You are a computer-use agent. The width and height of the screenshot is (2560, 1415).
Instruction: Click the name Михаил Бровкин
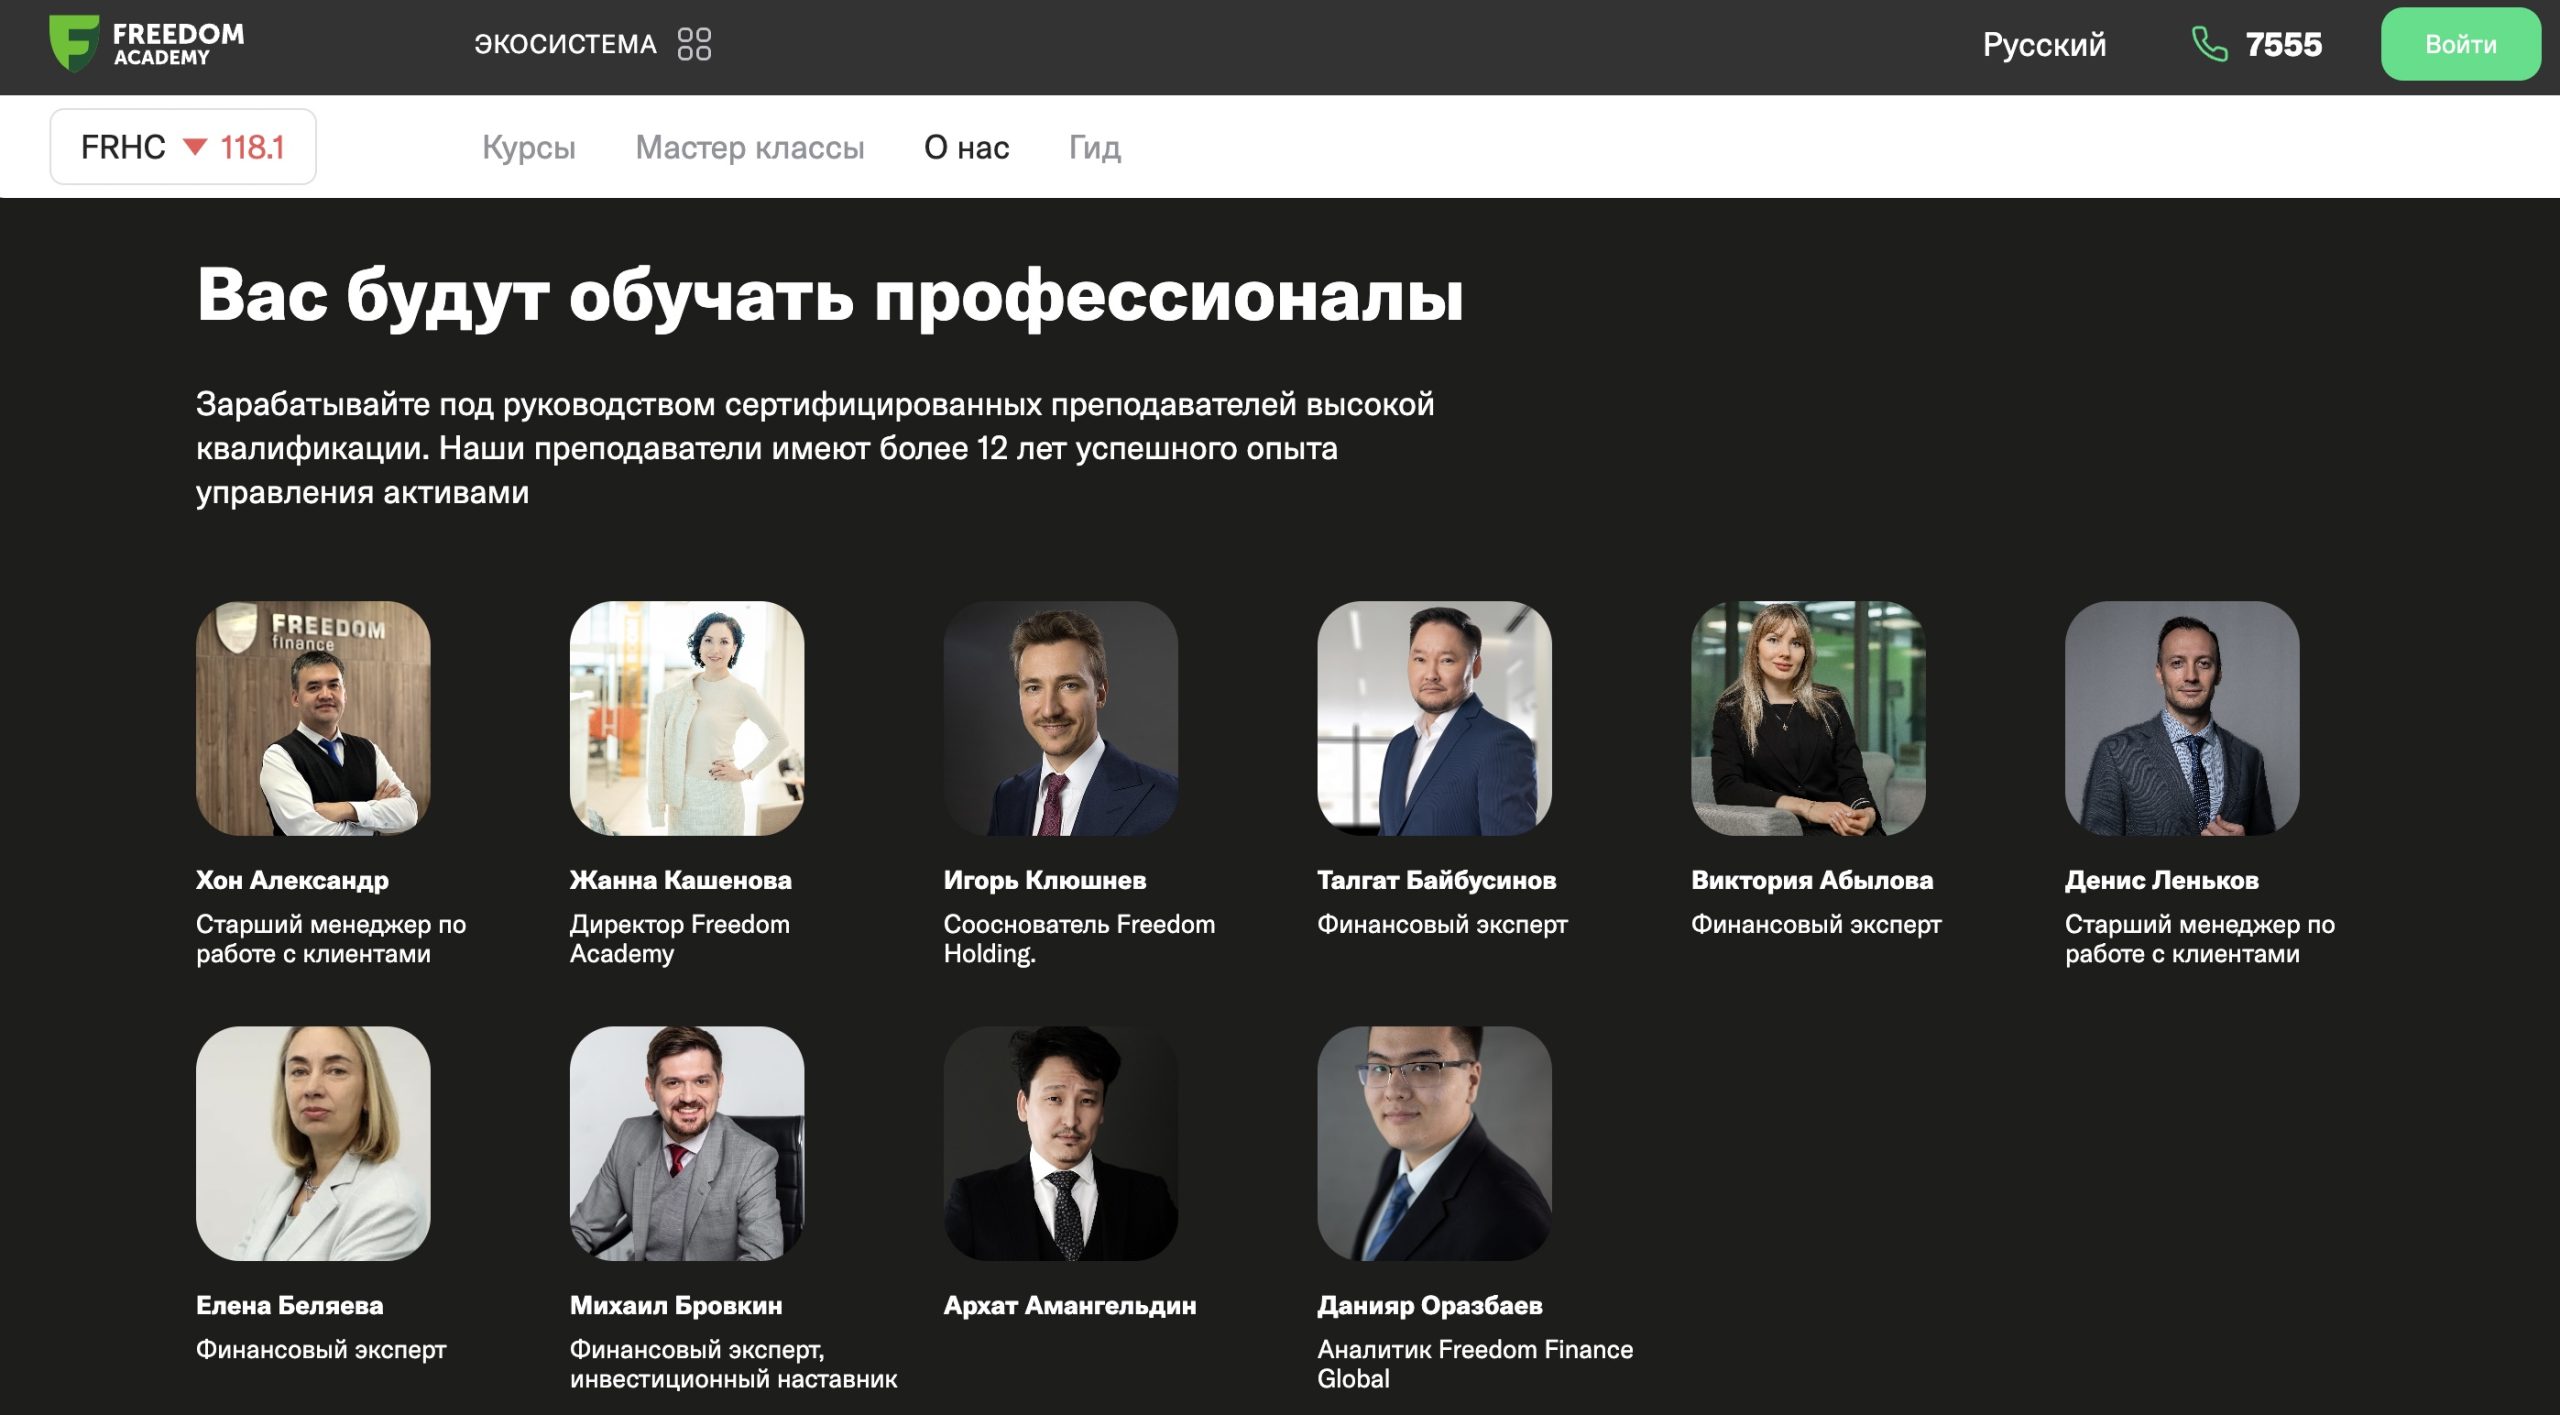pyautogui.click(x=676, y=1305)
